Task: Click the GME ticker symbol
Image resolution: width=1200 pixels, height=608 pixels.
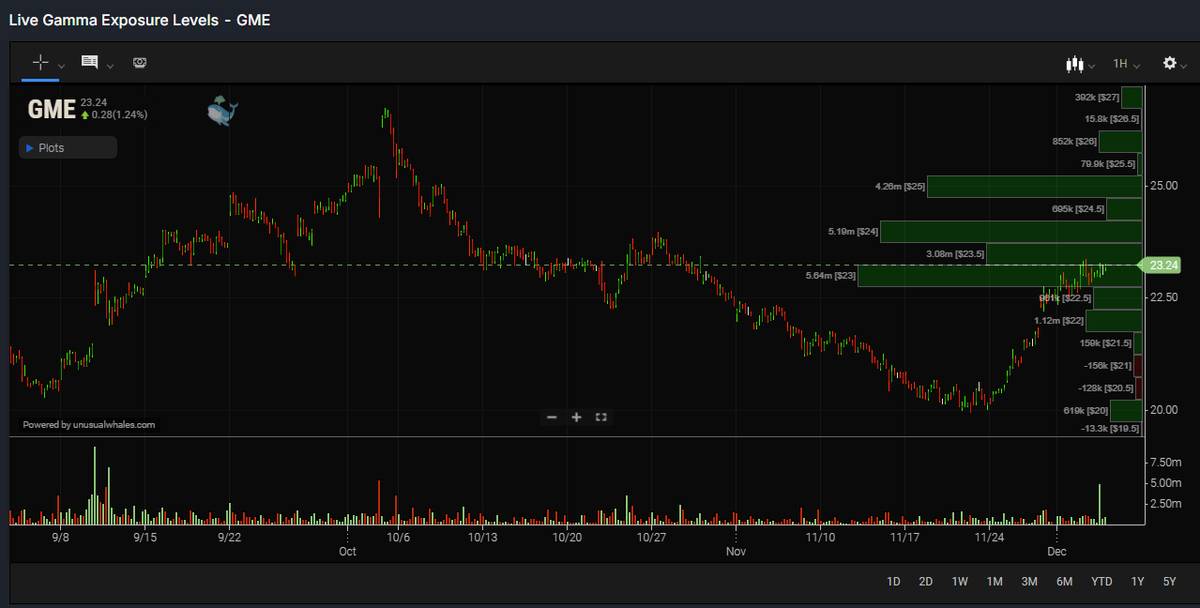Action: 51,110
